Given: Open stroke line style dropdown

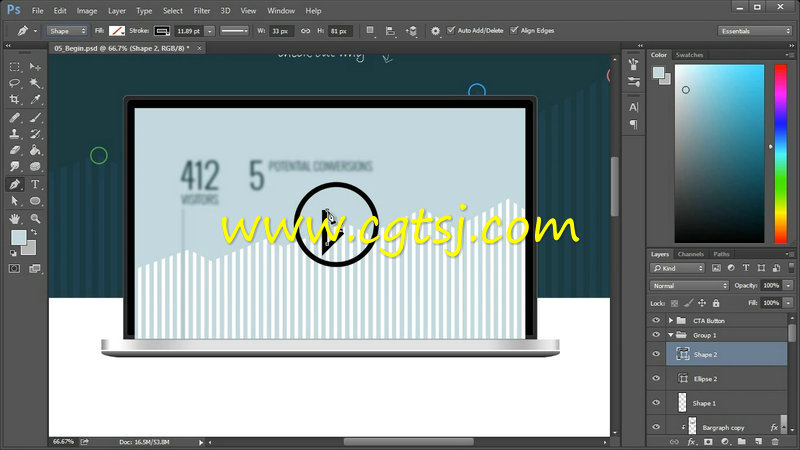Looking at the screenshot, I should [234, 31].
